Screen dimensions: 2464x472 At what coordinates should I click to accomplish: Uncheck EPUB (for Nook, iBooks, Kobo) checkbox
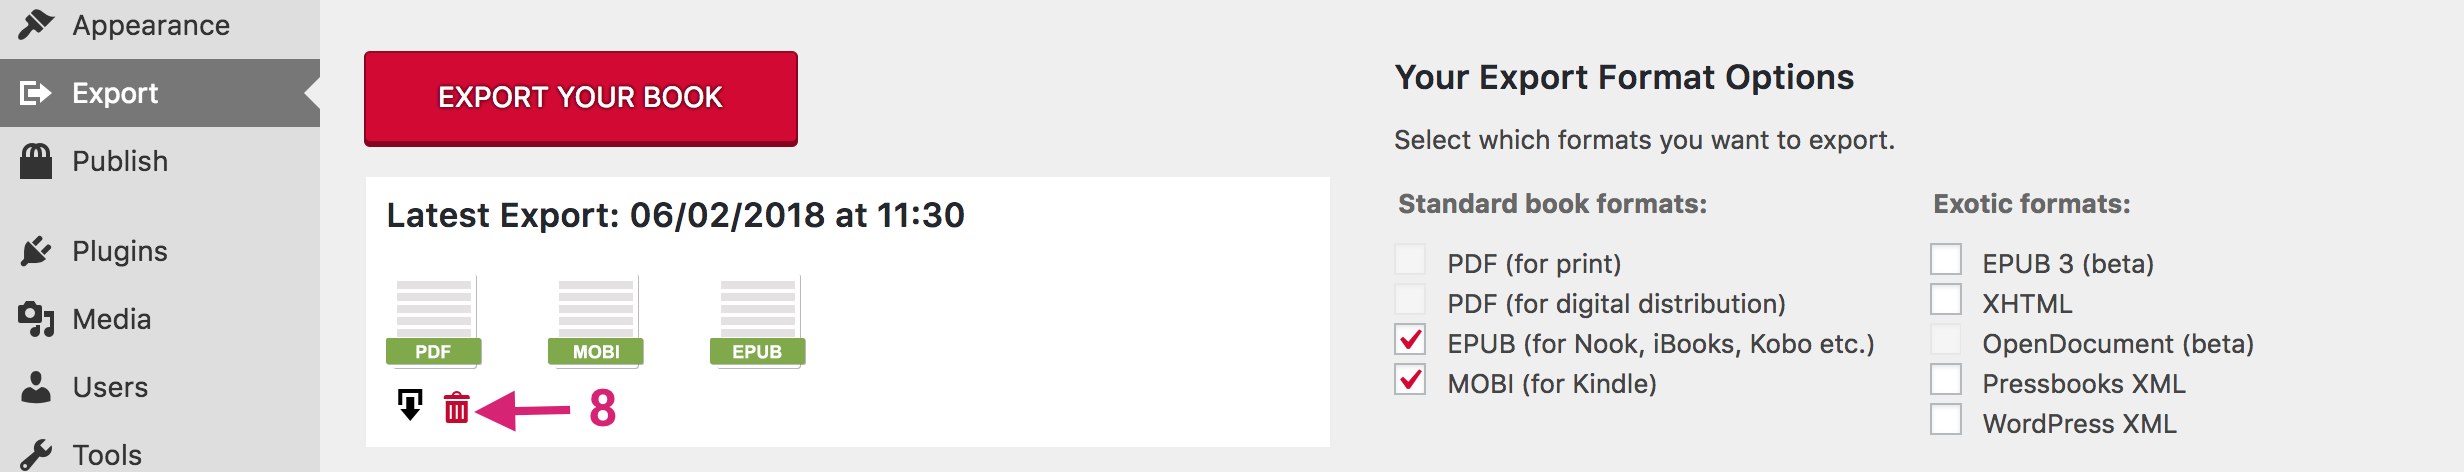1410,340
